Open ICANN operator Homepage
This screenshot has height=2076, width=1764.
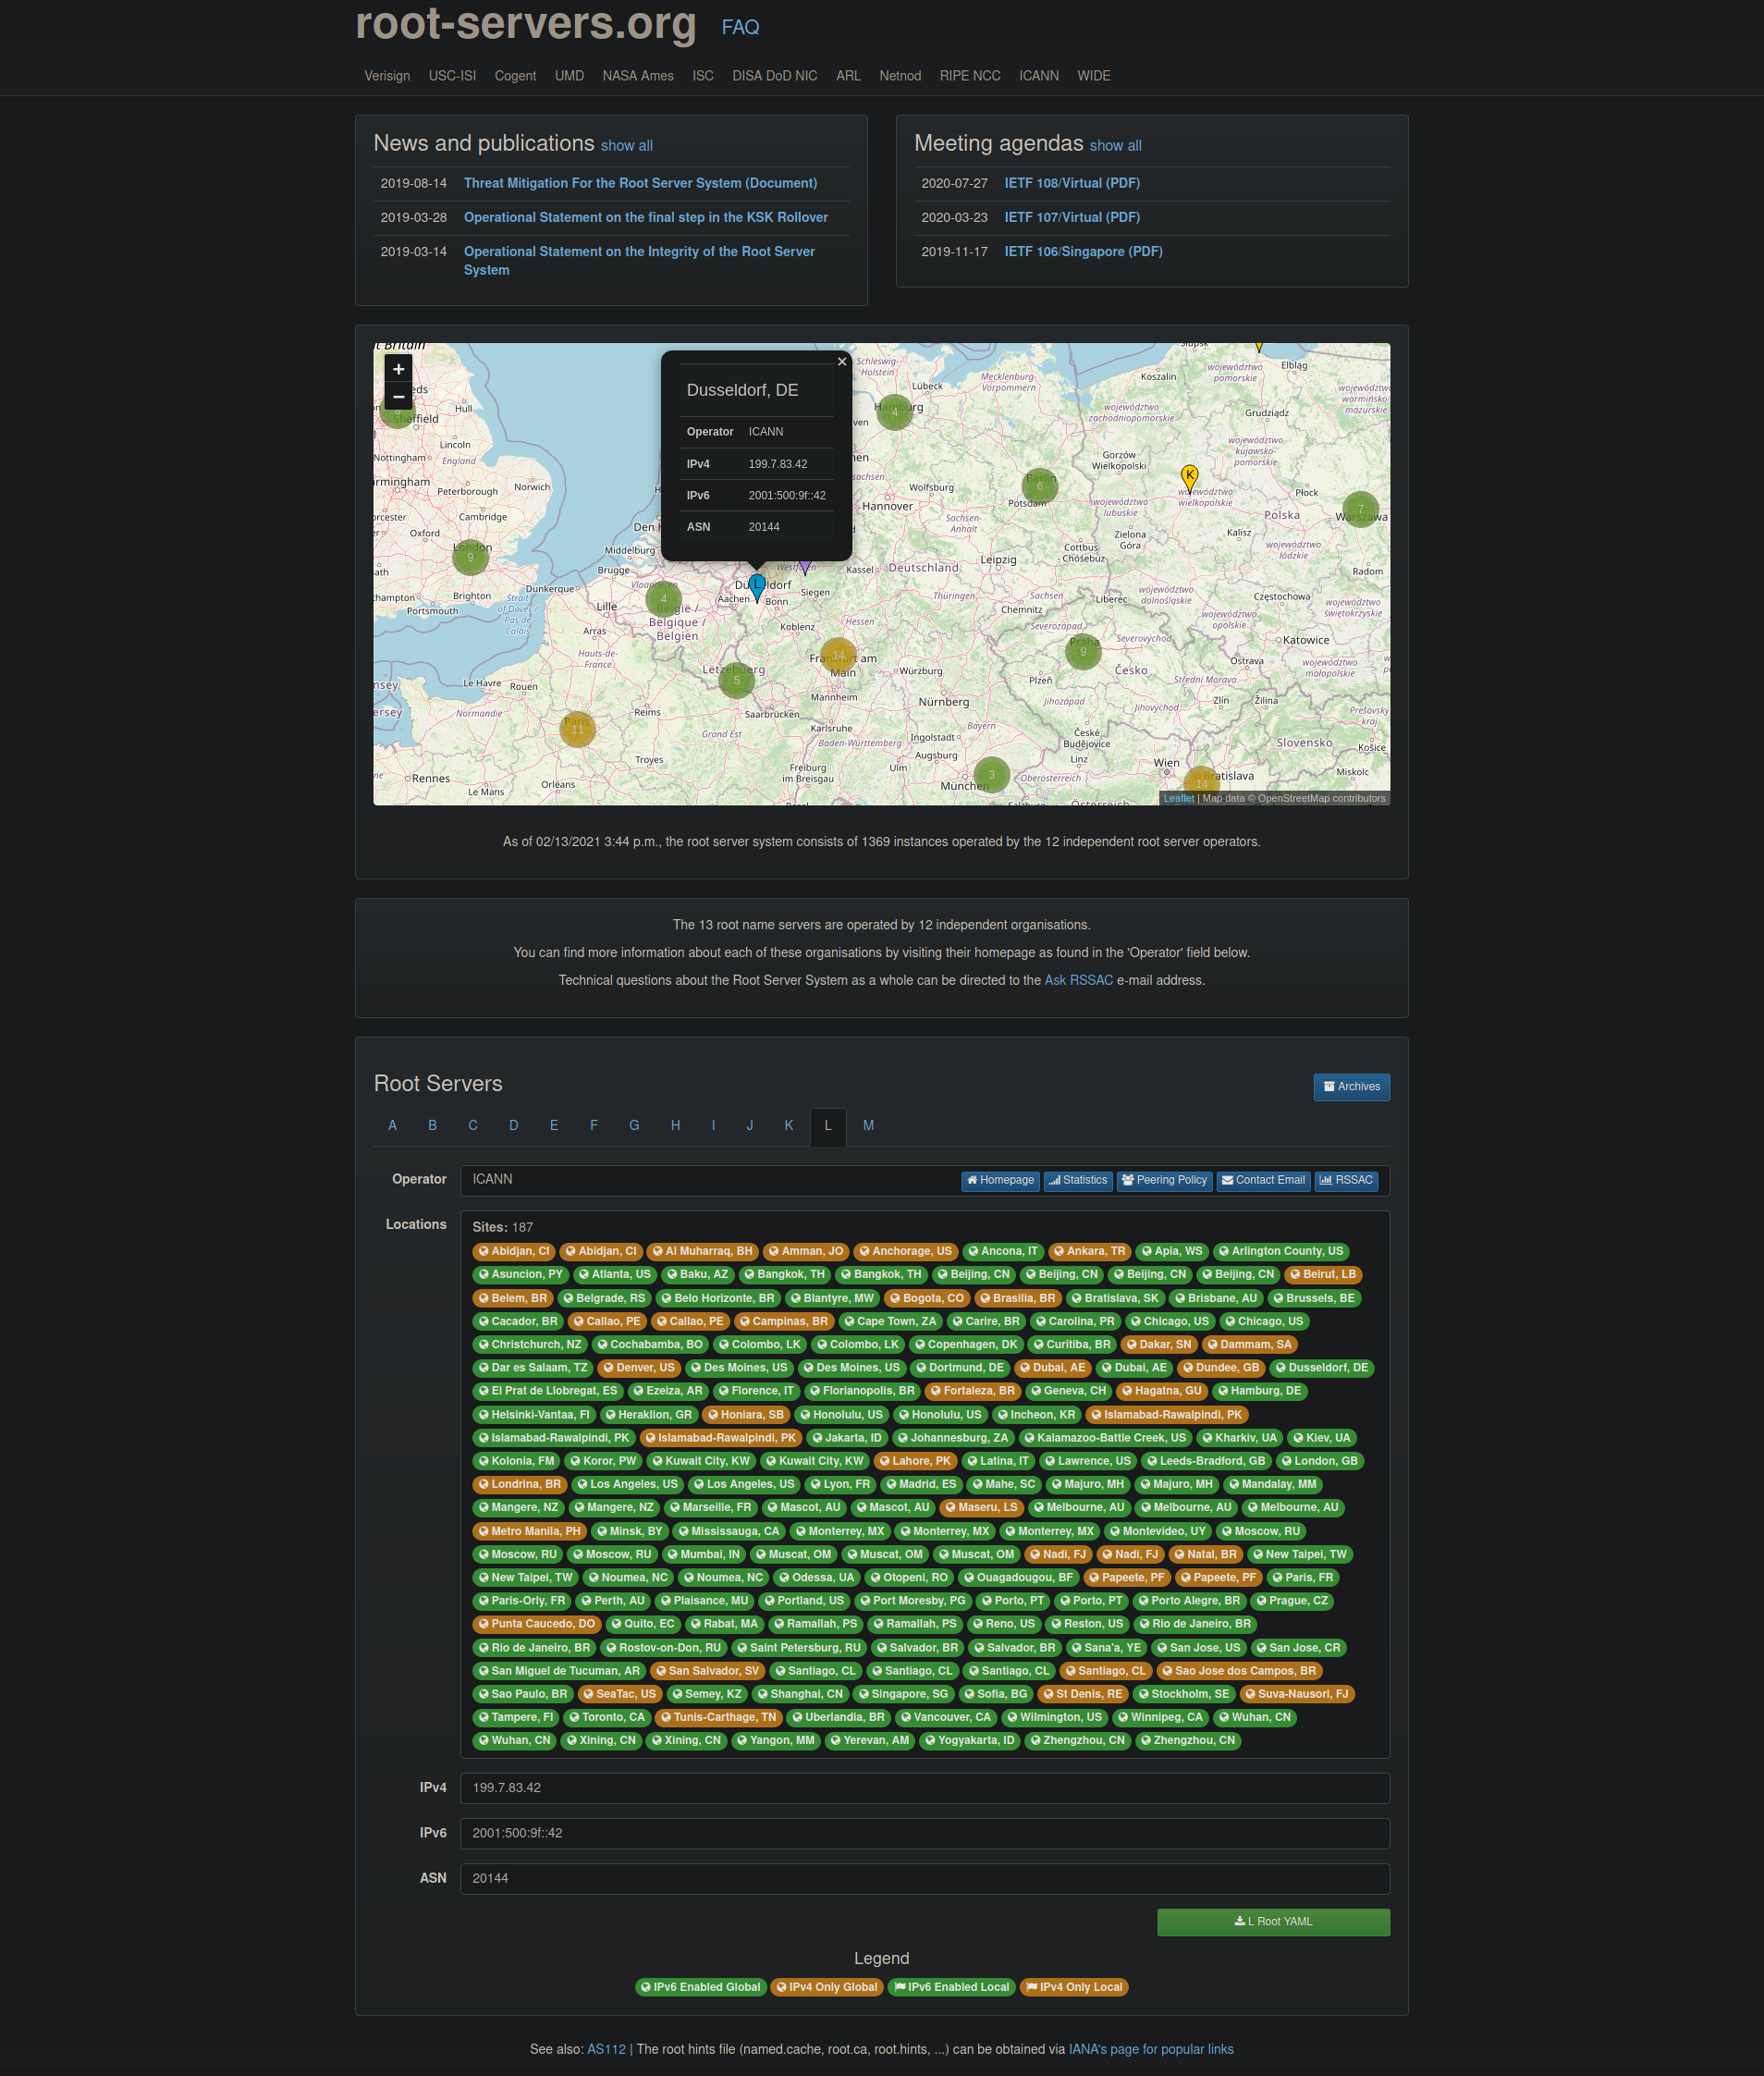point(999,1180)
